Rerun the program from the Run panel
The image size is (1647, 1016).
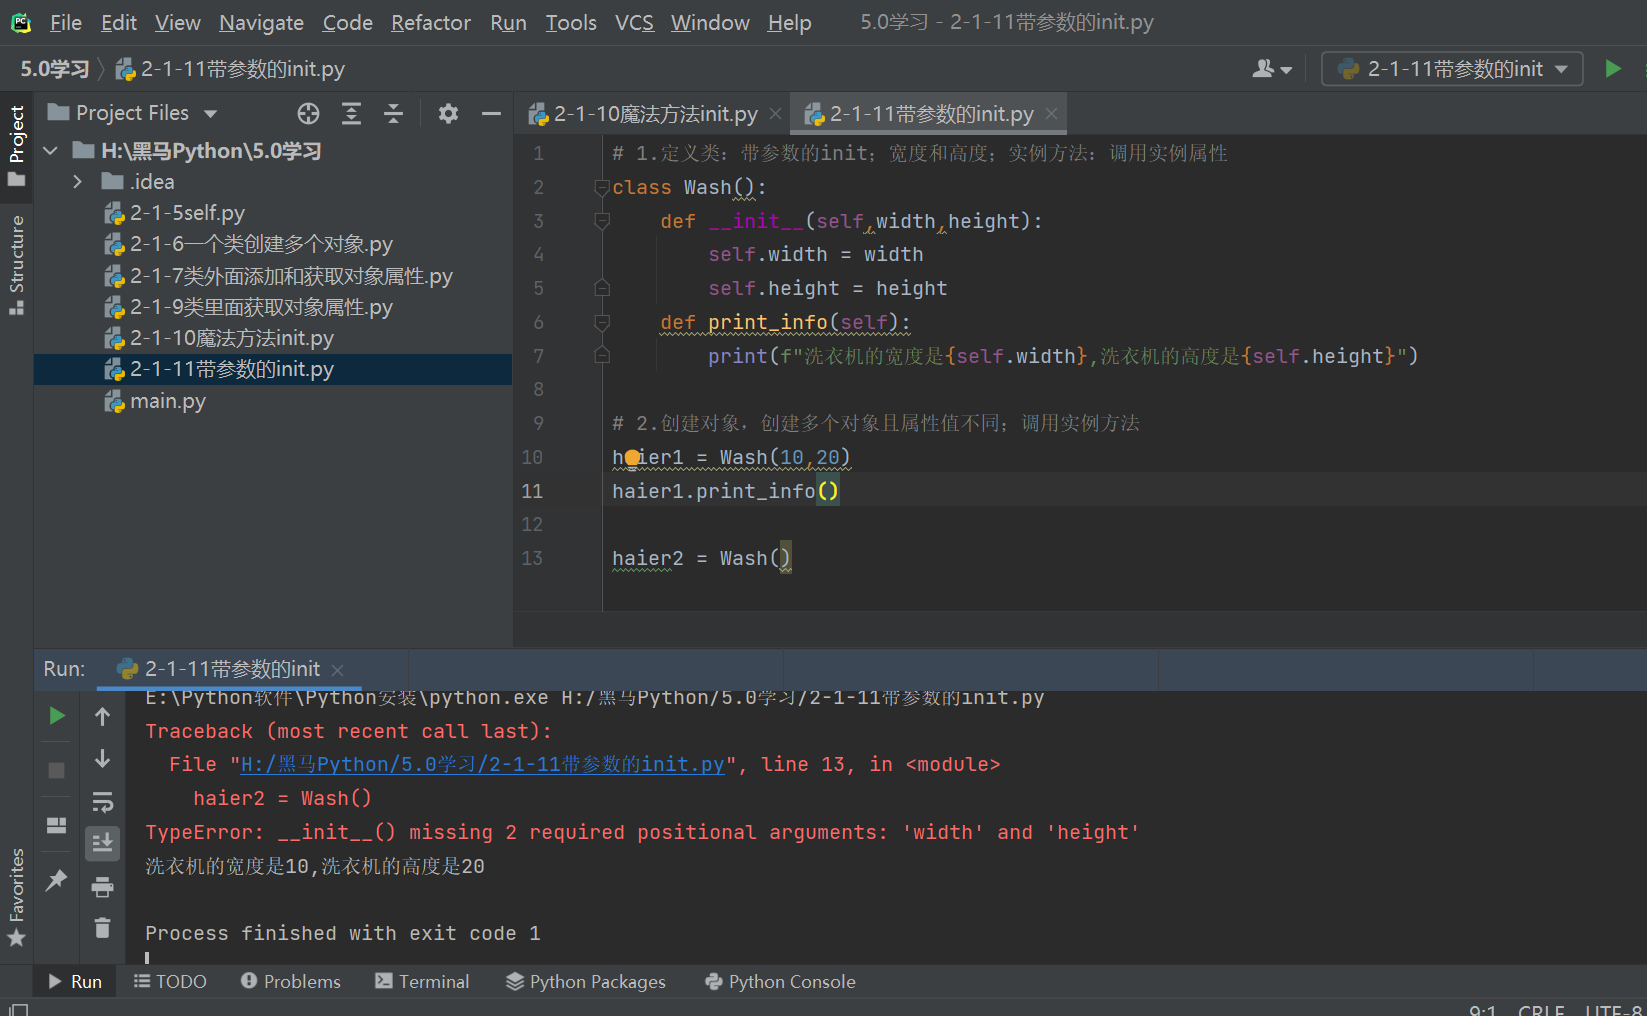coord(57,715)
